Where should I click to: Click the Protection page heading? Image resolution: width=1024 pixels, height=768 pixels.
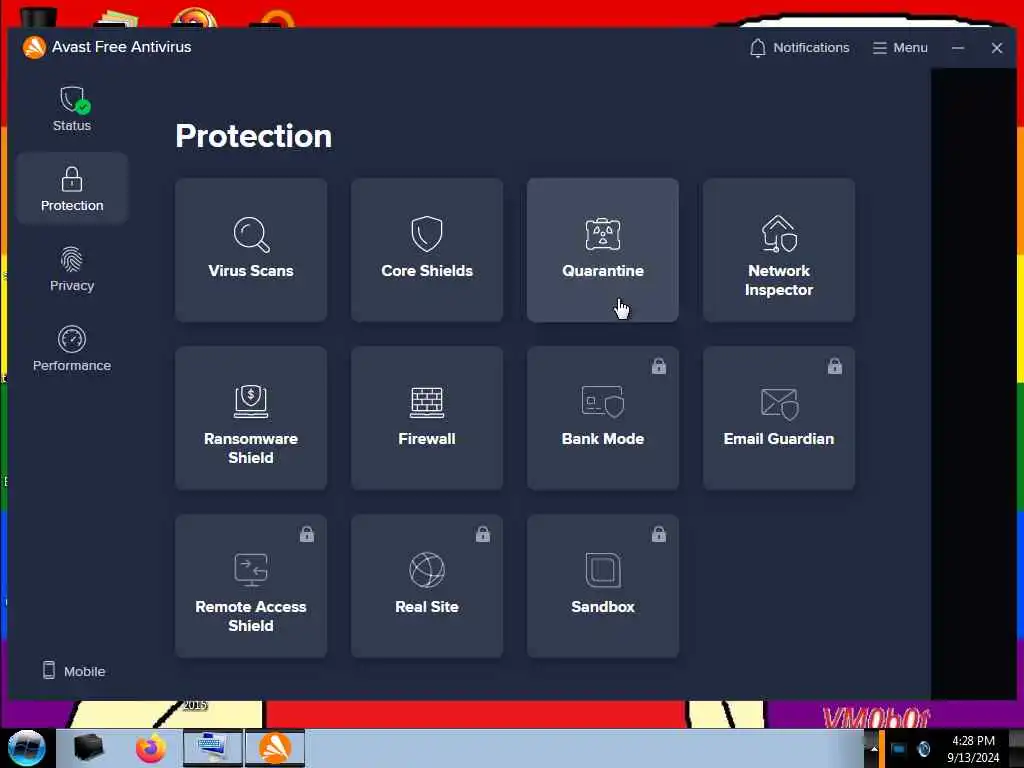[x=253, y=136]
